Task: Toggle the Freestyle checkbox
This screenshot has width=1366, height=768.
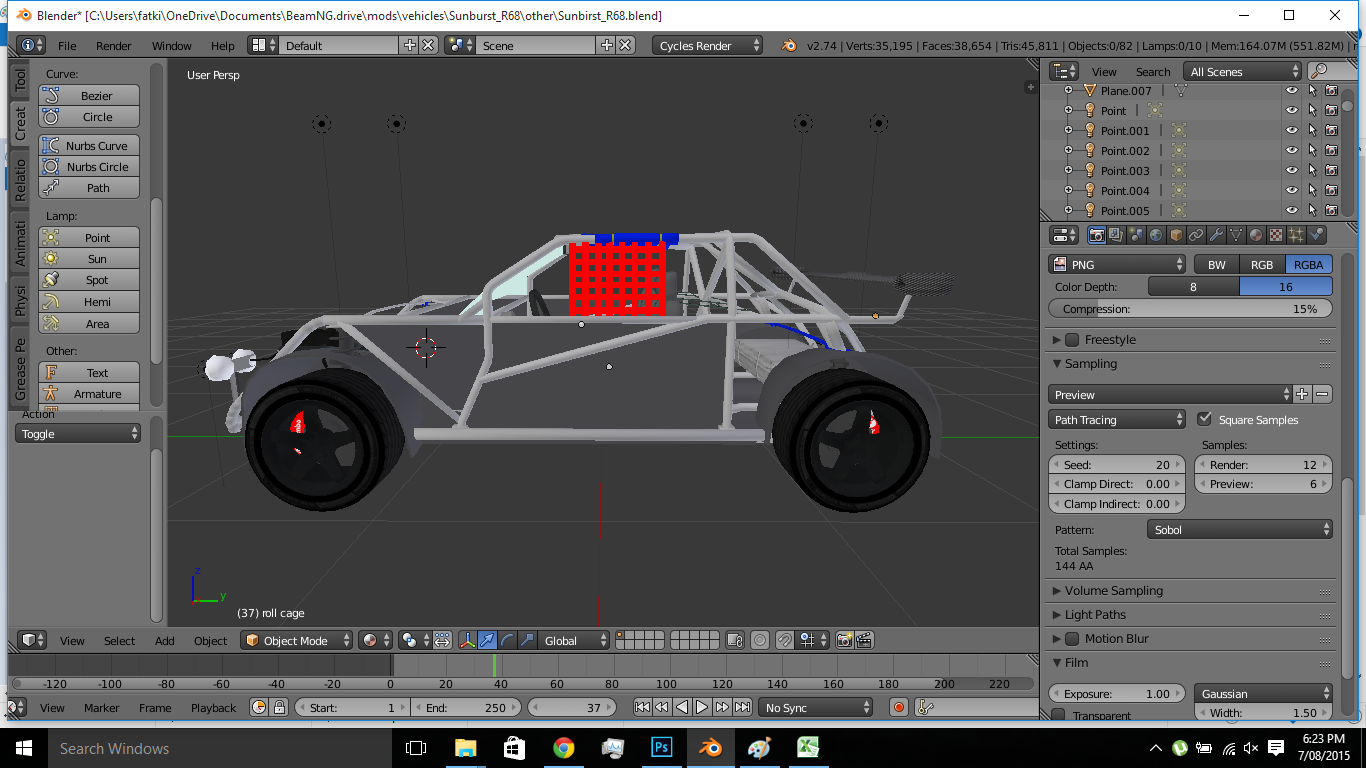Action: (1072, 340)
